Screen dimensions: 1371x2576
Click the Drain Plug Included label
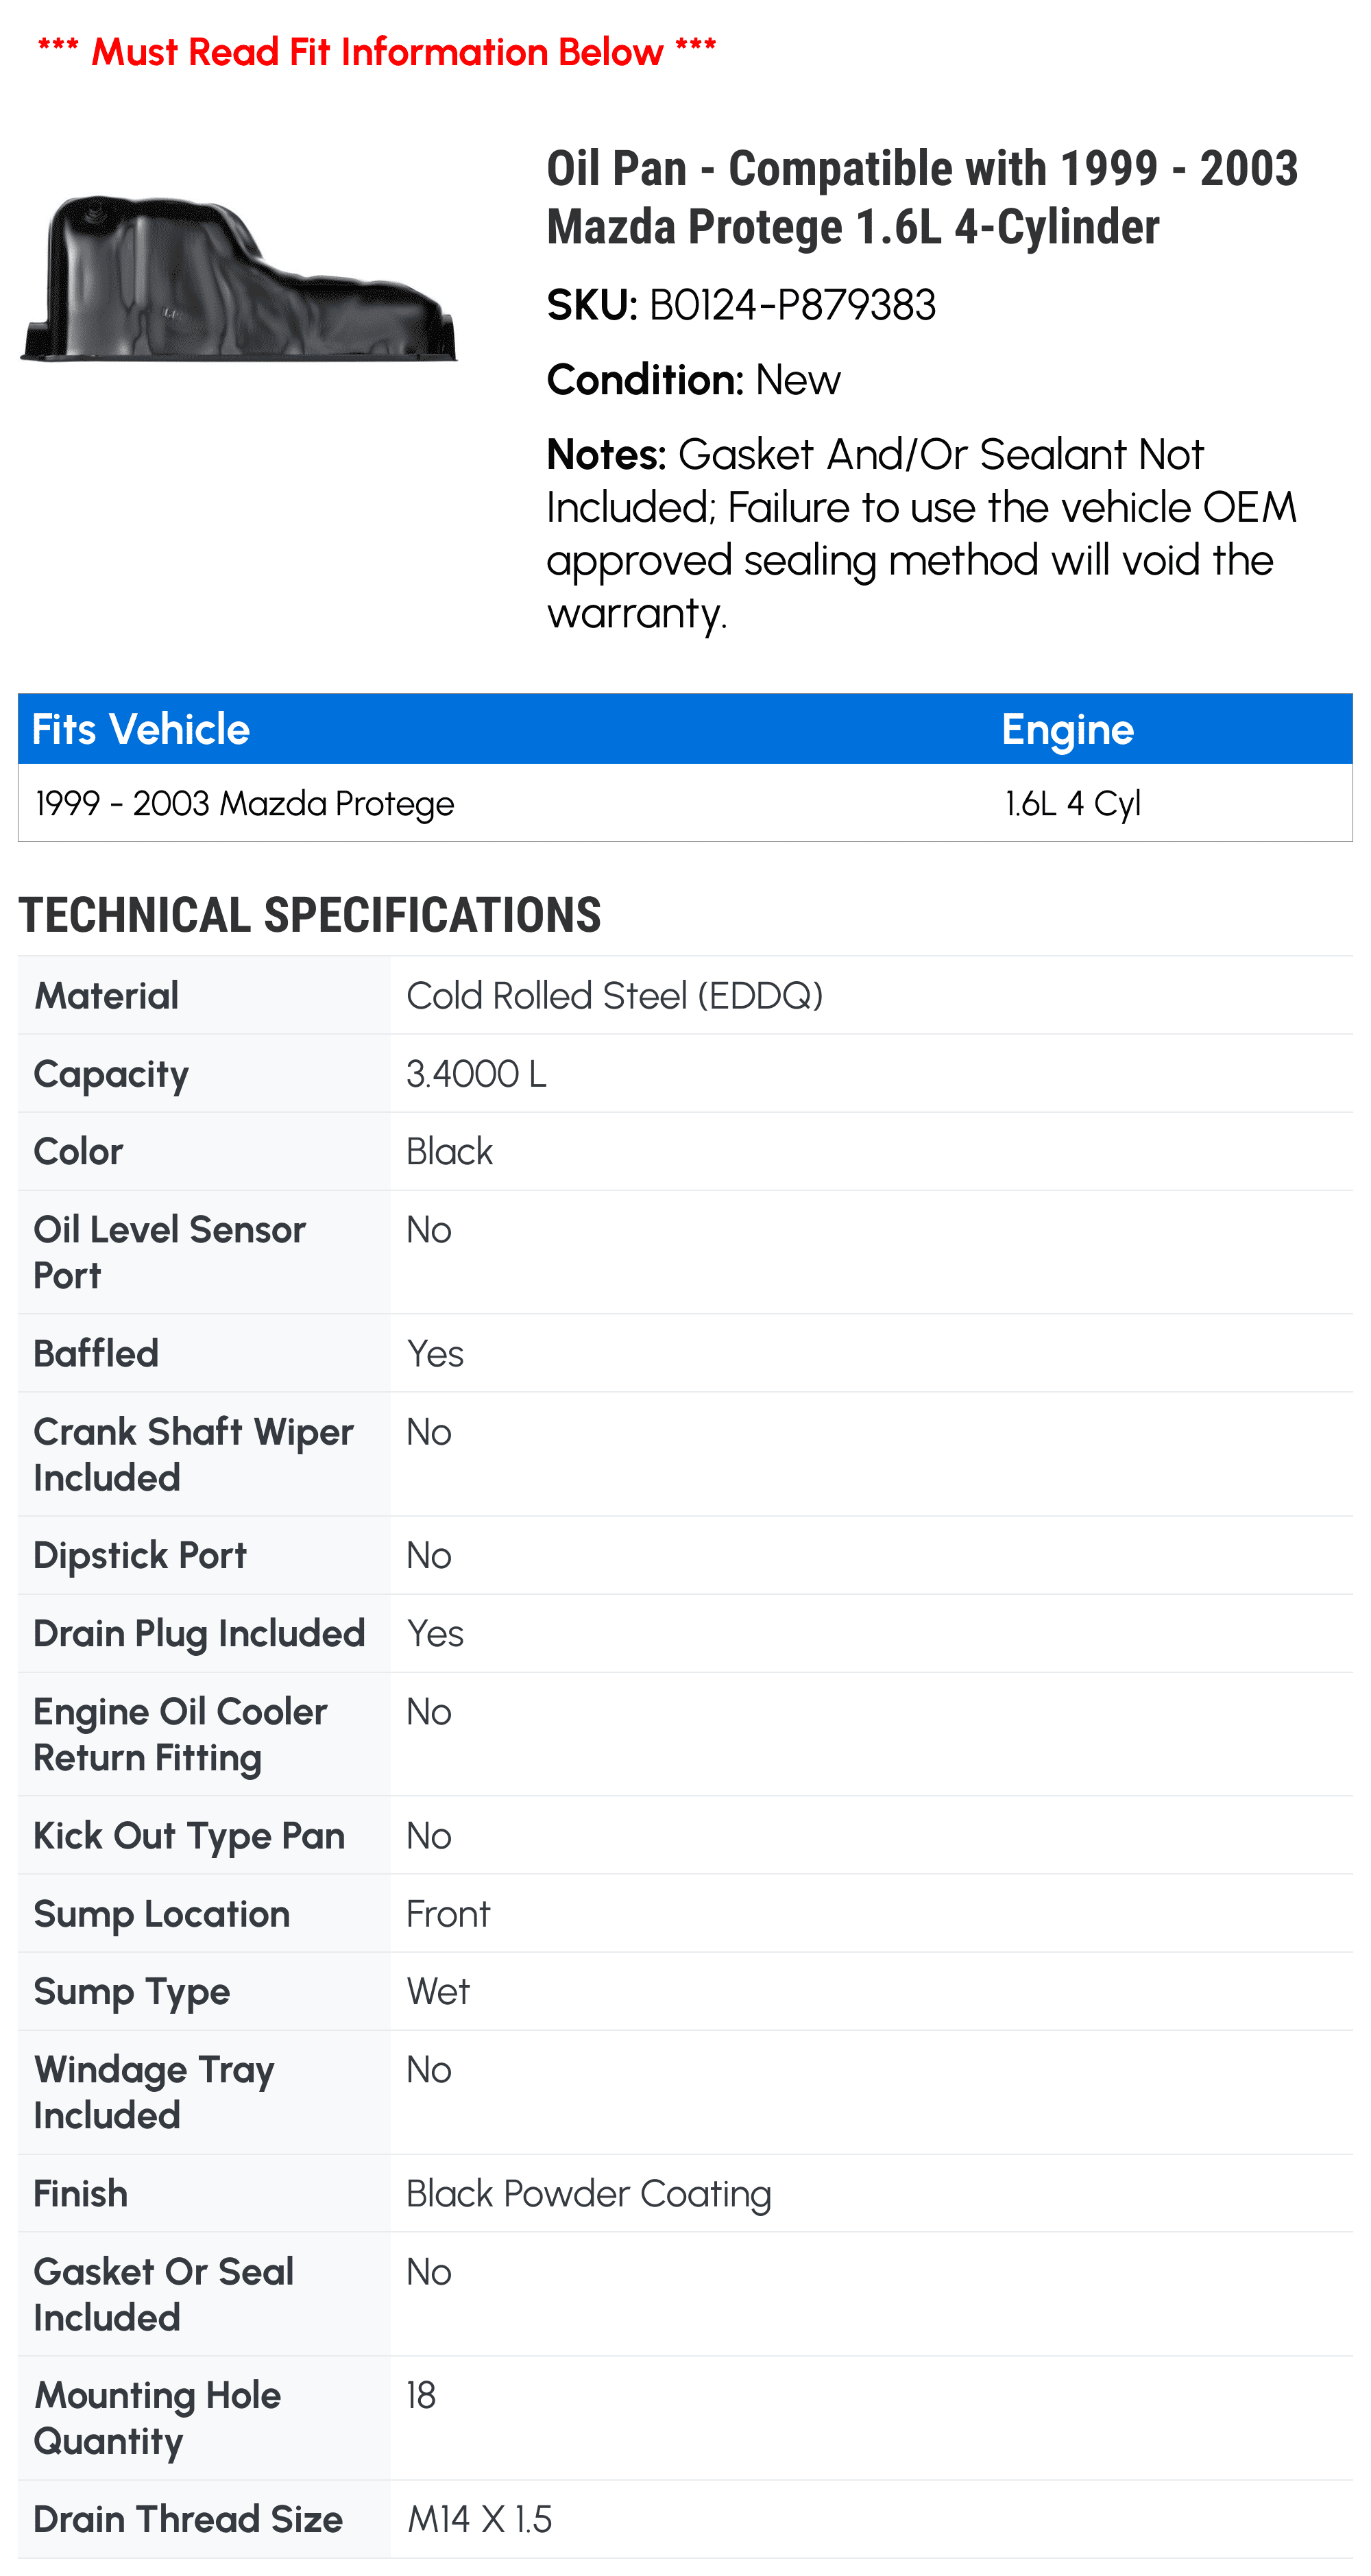point(199,1633)
